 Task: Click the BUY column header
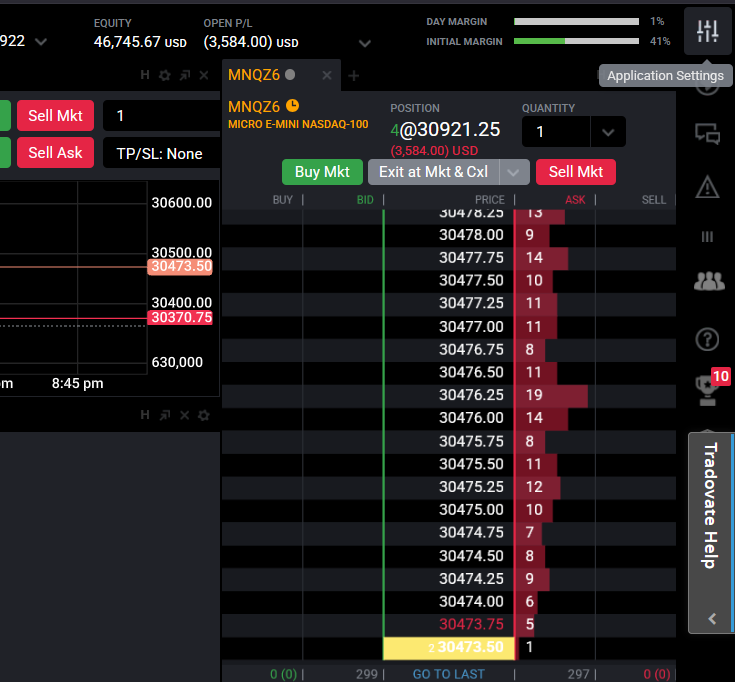(283, 200)
